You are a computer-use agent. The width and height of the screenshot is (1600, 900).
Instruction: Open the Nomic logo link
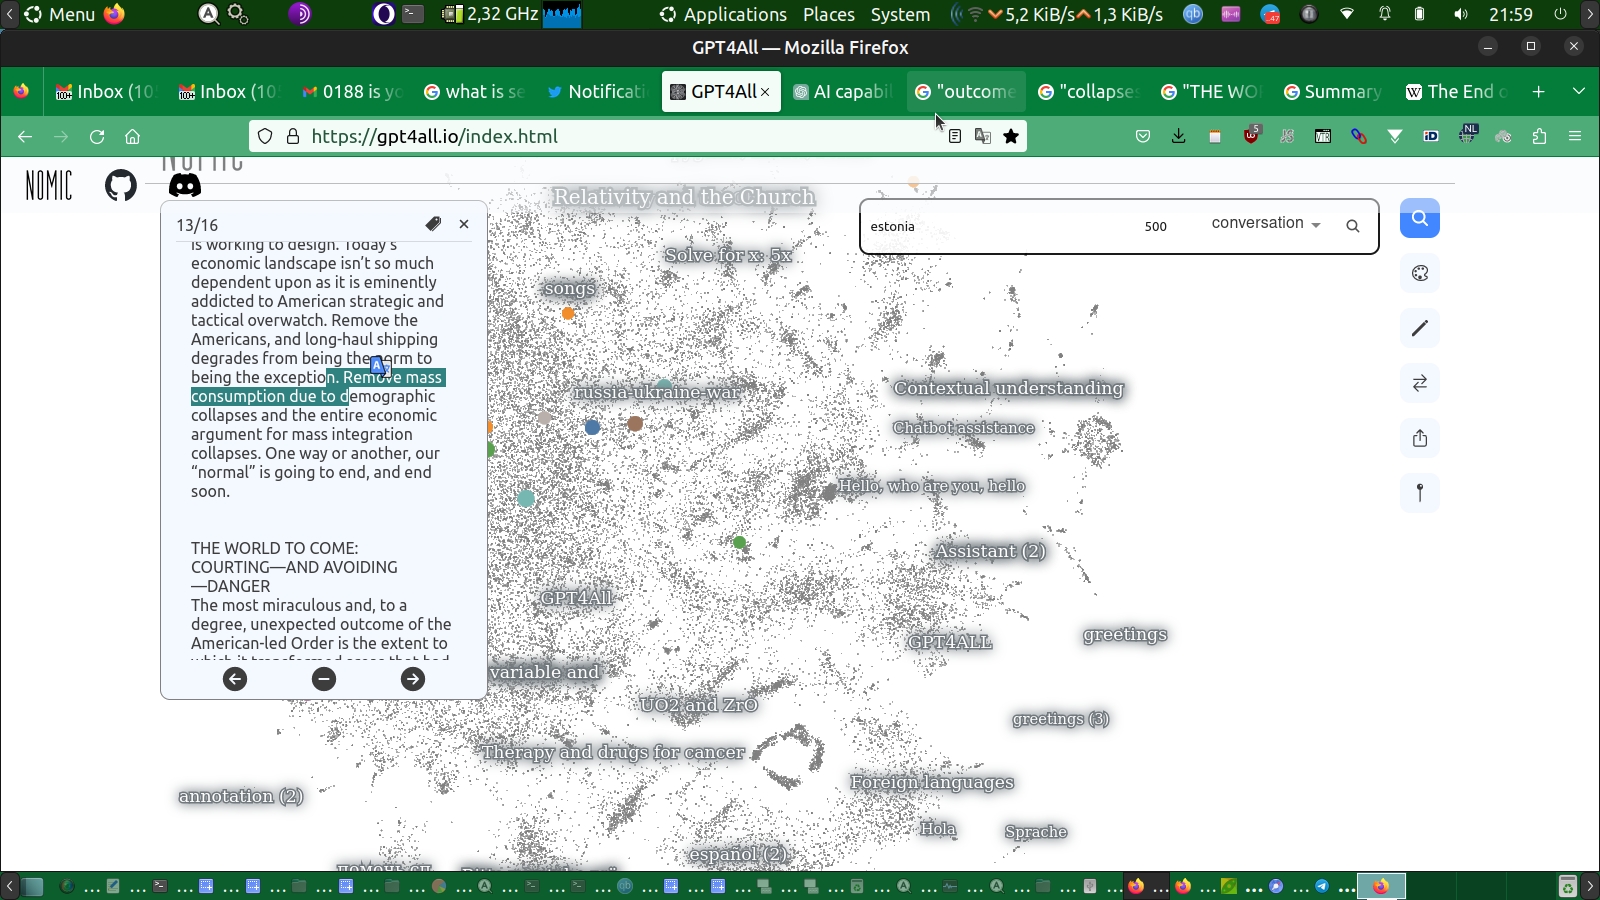[x=49, y=185]
